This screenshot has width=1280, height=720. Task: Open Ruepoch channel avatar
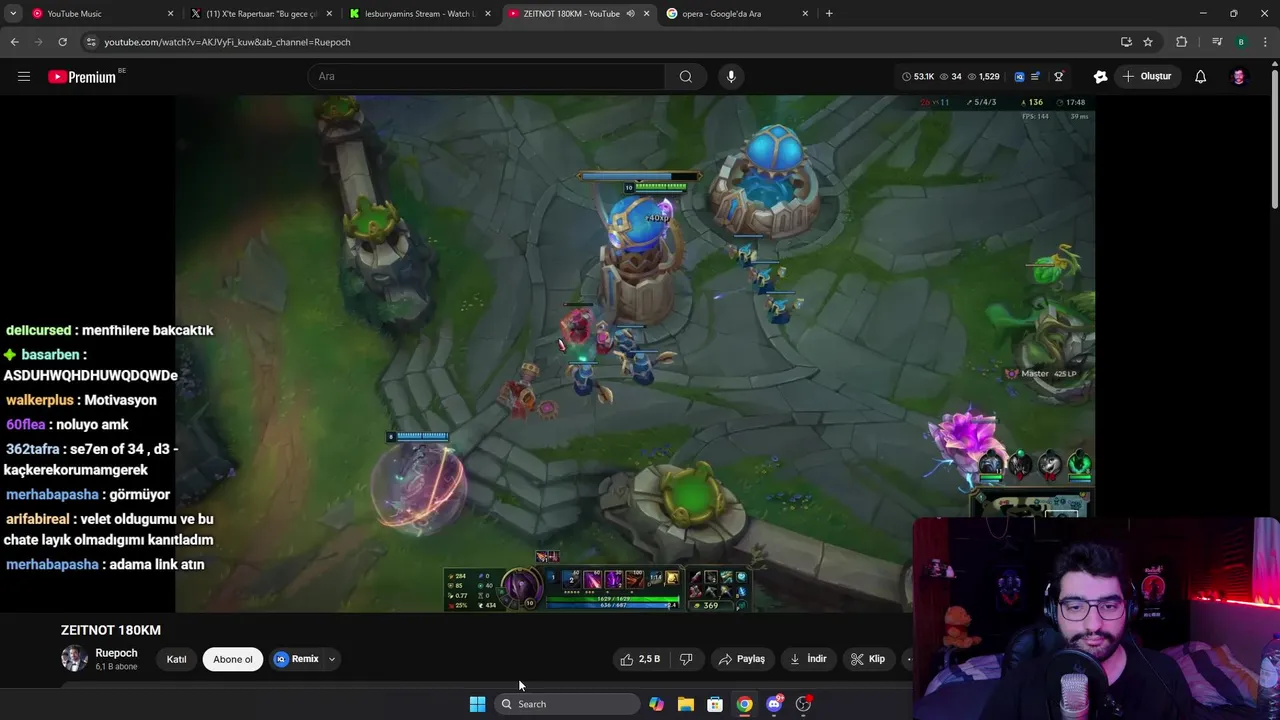pos(74,658)
